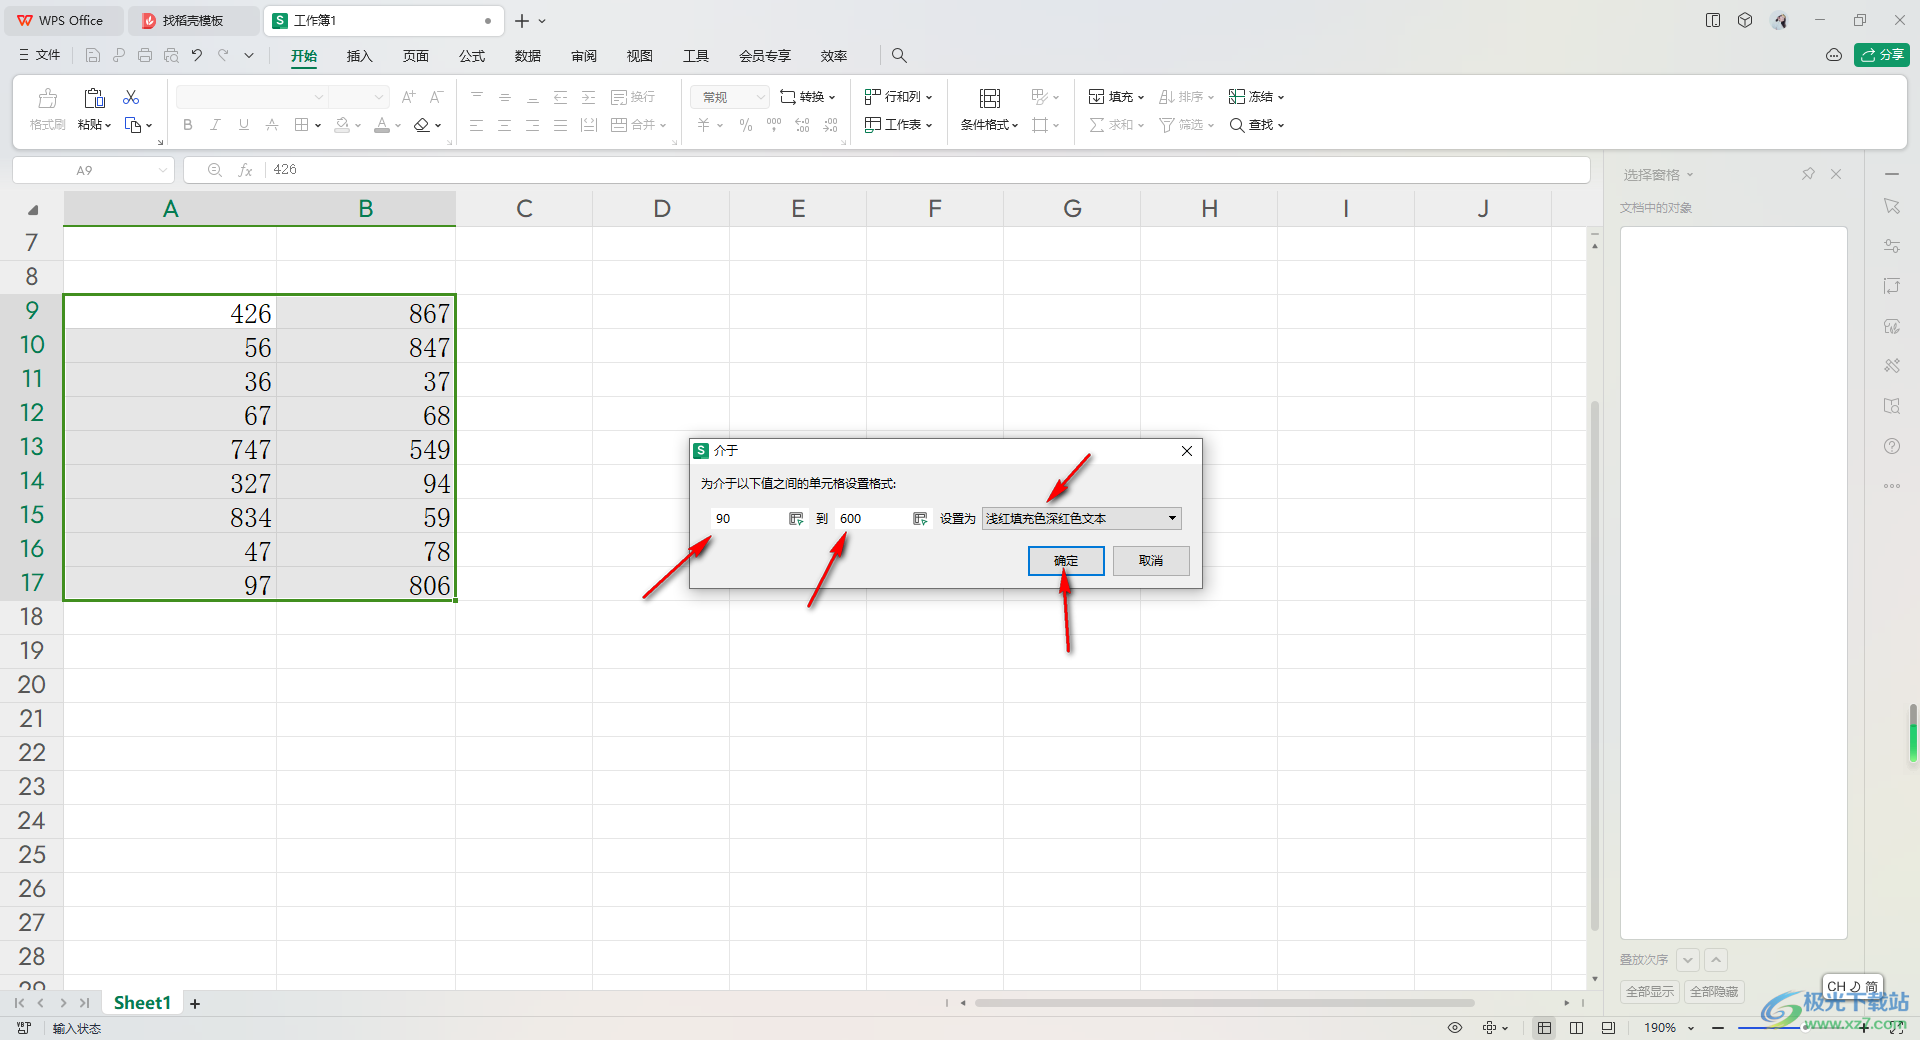1920x1040 pixels.
Task: Open the 填充 fill dropdown
Action: click(x=1116, y=97)
